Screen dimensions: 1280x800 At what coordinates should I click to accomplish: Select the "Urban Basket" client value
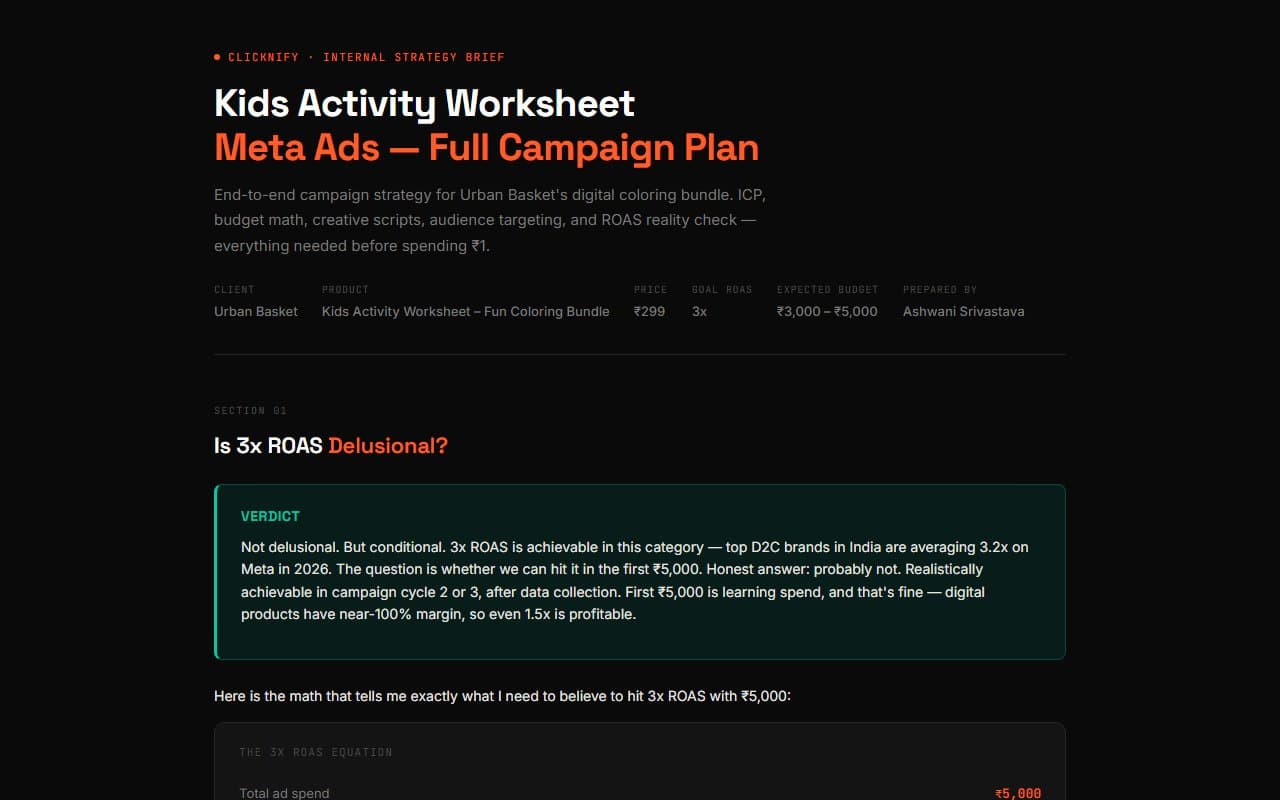pos(256,311)
